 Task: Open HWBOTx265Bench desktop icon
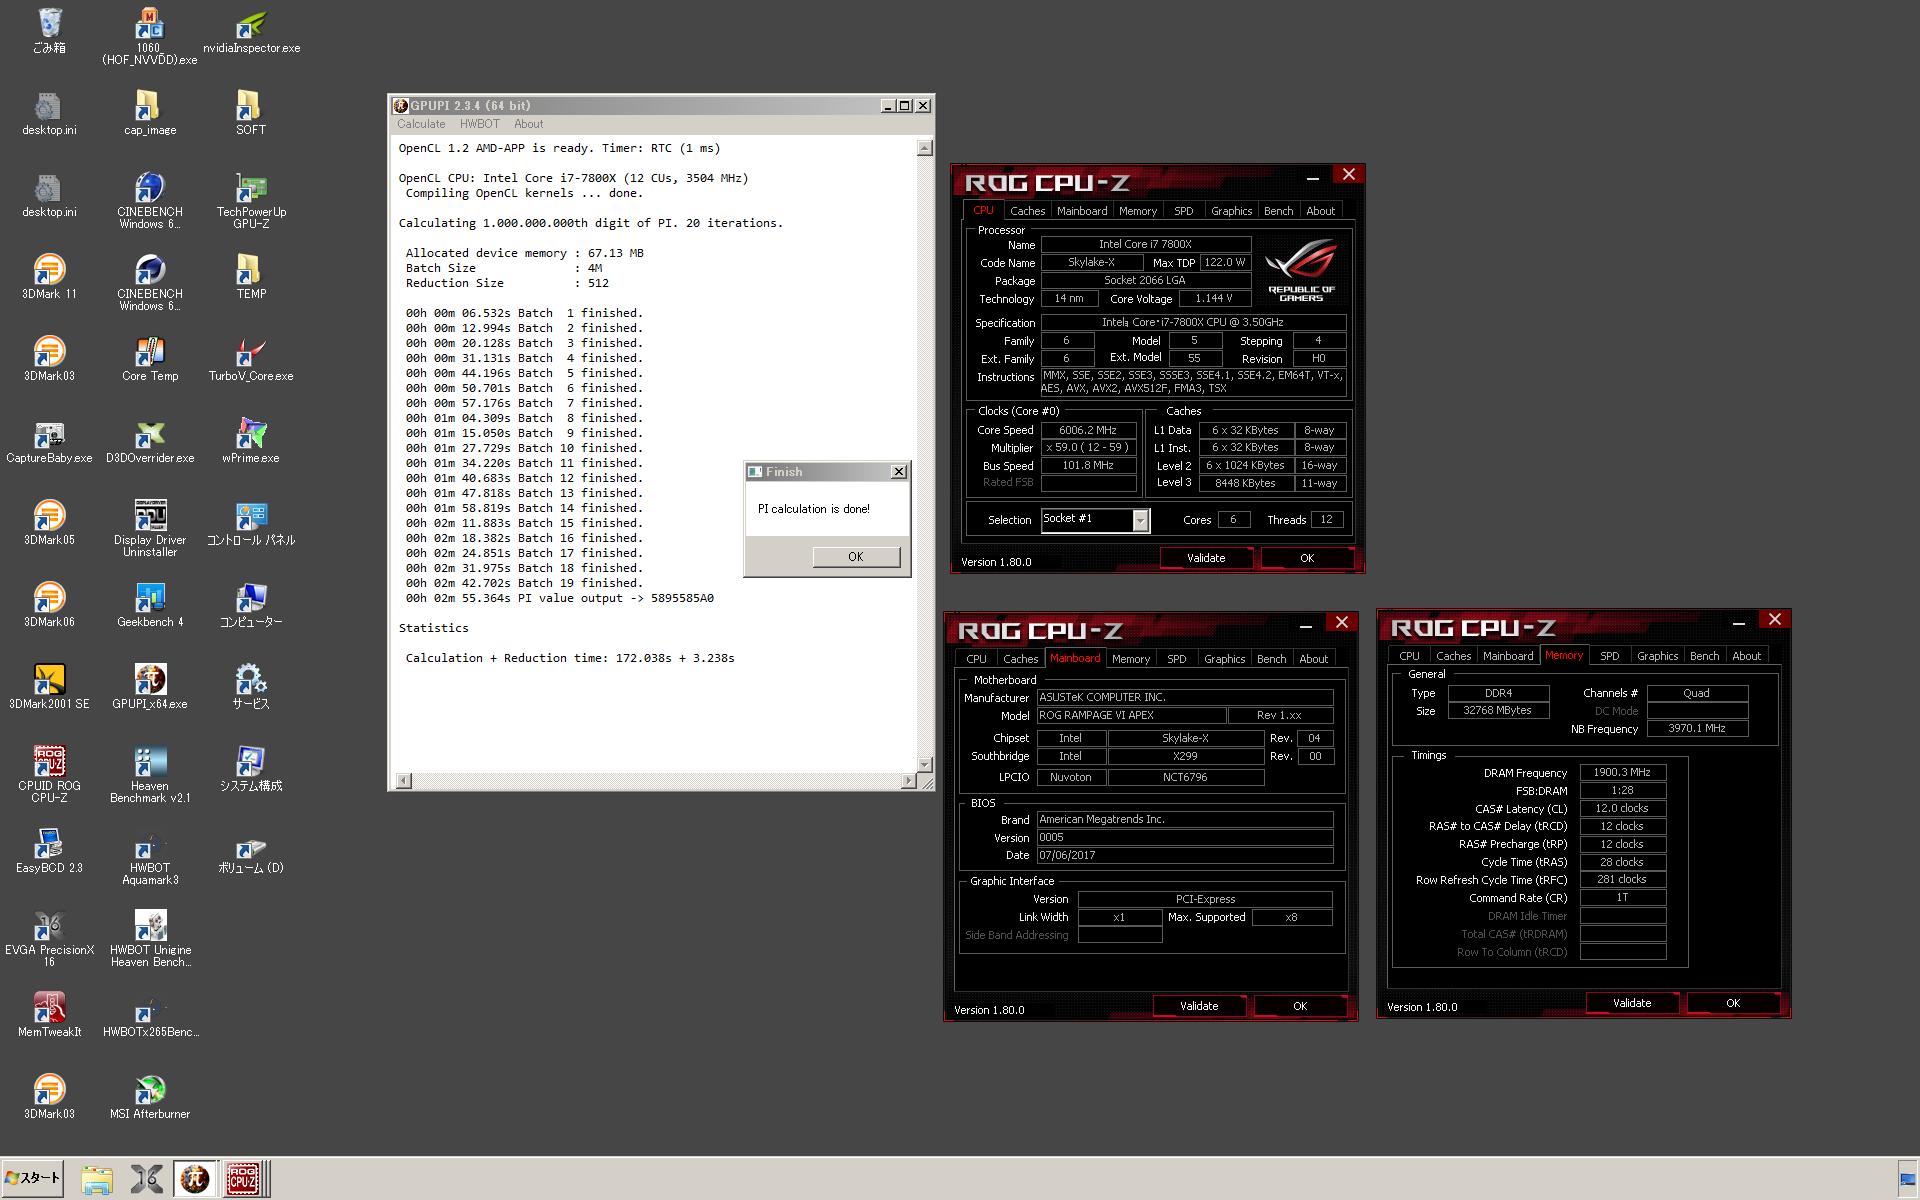click(x=150, y=1015)
